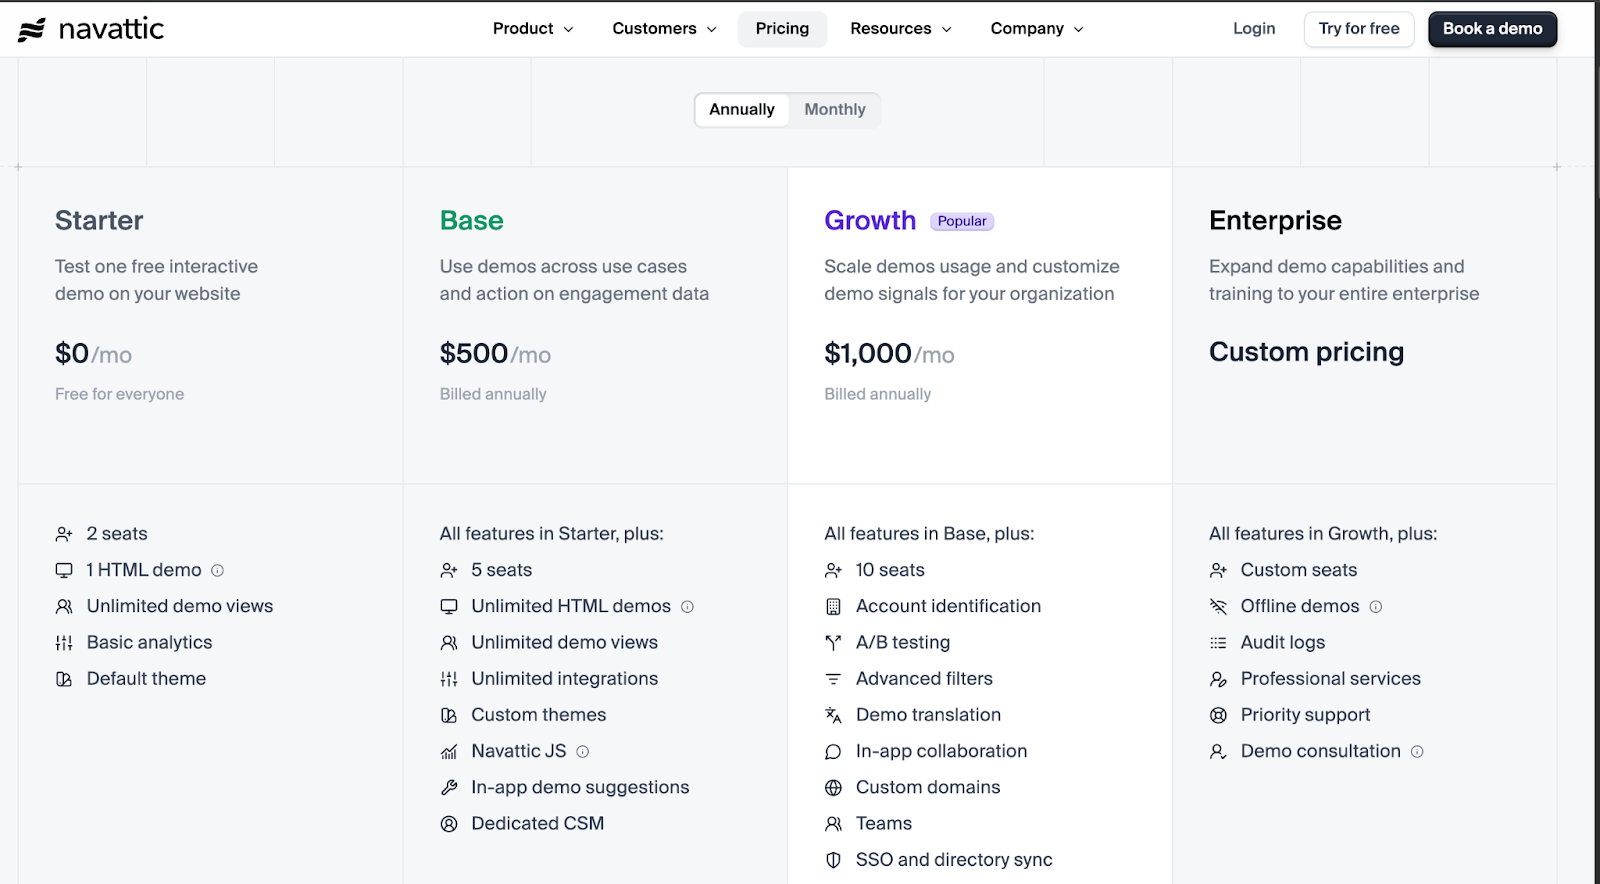This screenshot has height=884, width=1600.
Task: Click the shield icon beside SSO and directory sync
Action: click(833, 860)
